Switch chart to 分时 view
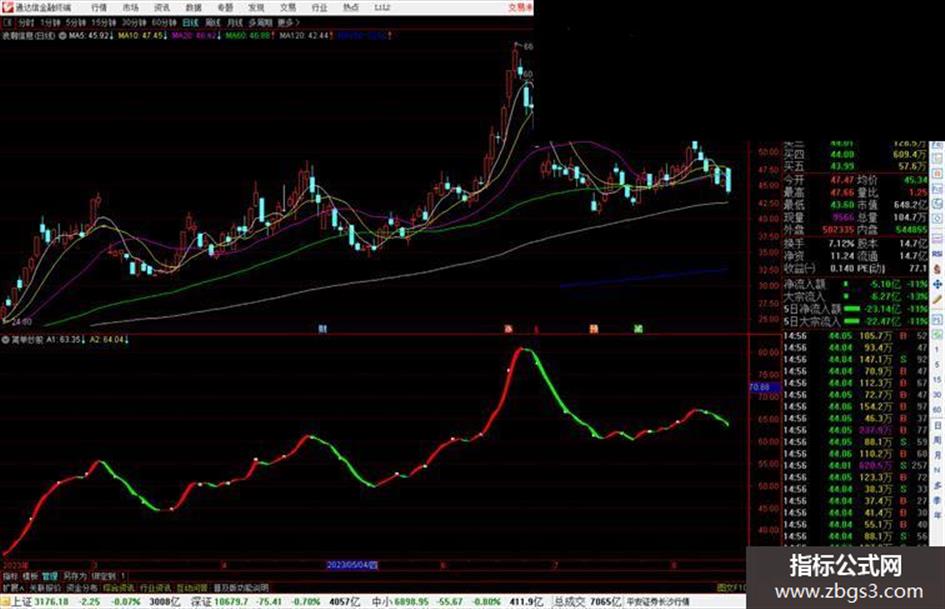 tap(25, 22)
